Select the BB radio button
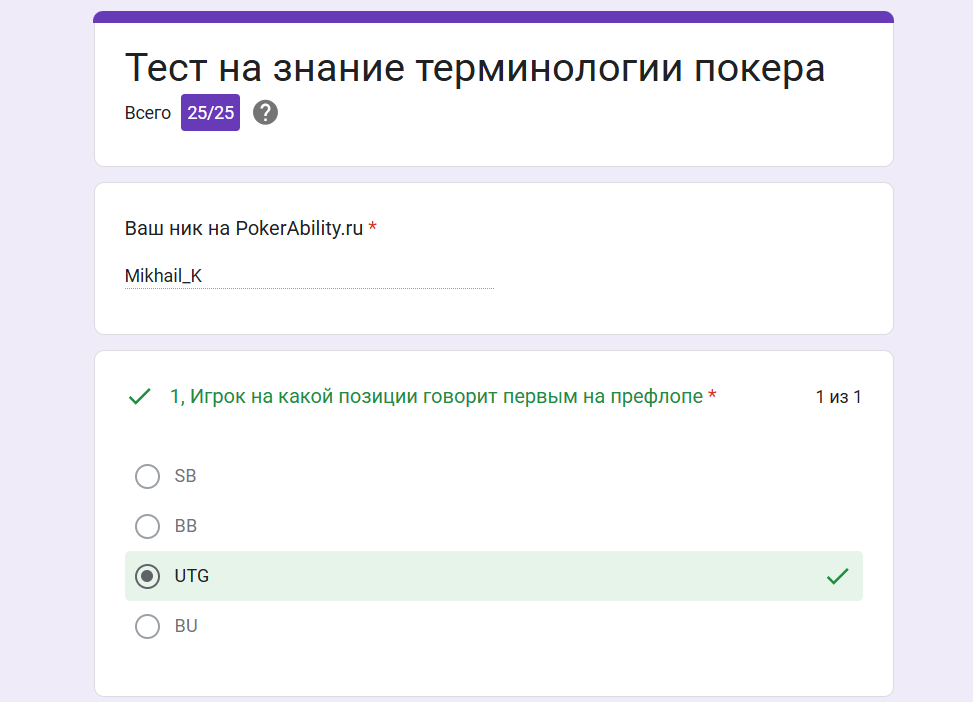Viewport: 973px width, 702px height. click(147, 526)
